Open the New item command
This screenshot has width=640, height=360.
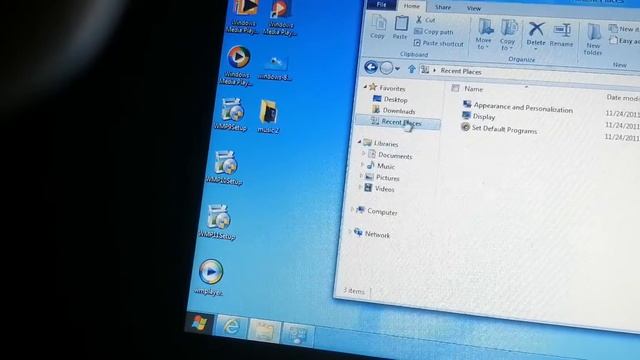click(x=623, y=29)
